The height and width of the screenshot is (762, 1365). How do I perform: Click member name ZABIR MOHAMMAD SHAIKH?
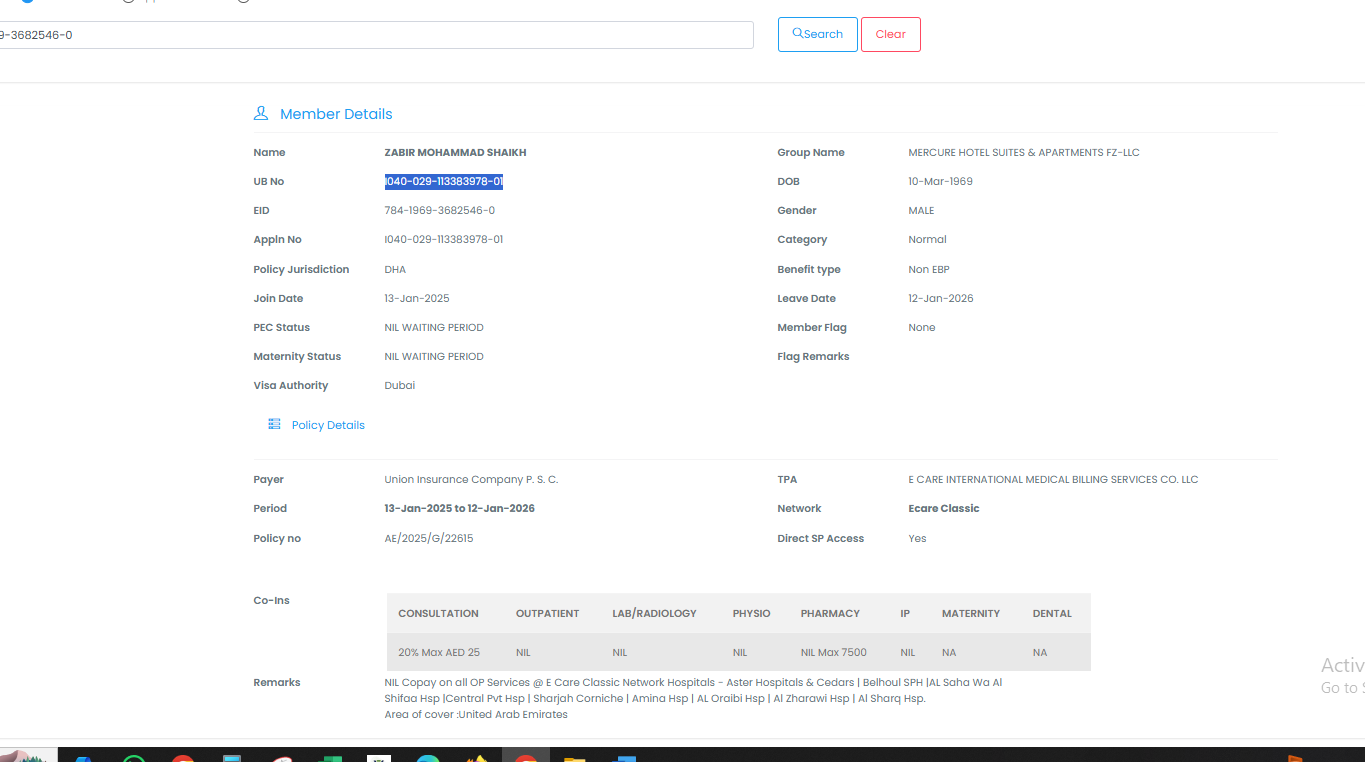(455, 153)
